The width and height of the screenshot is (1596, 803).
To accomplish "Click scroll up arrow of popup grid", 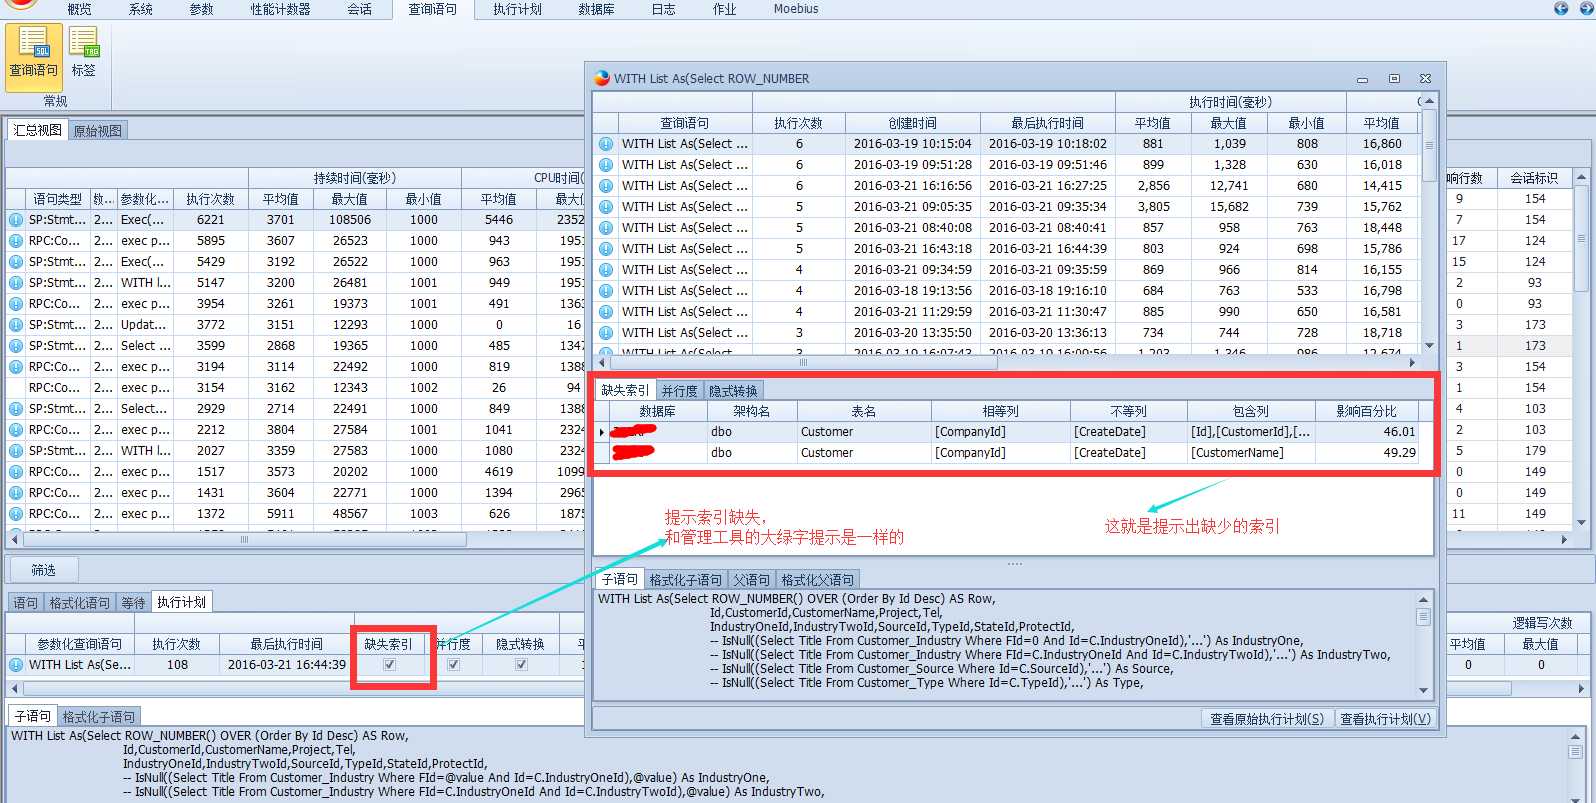I will [x=1429, y=101].
